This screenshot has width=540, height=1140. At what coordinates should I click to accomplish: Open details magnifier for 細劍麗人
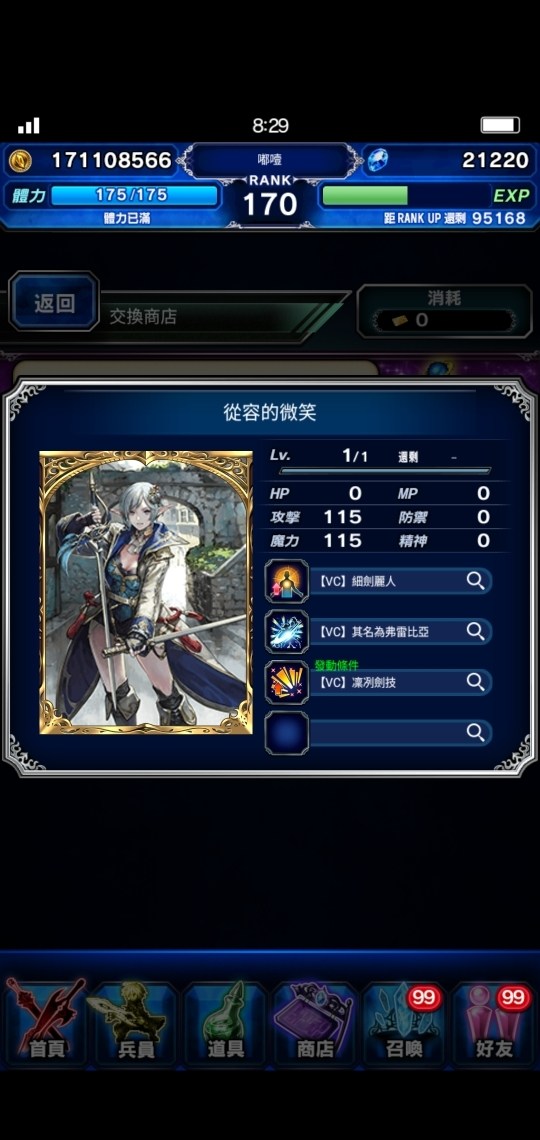pos(475,580)
